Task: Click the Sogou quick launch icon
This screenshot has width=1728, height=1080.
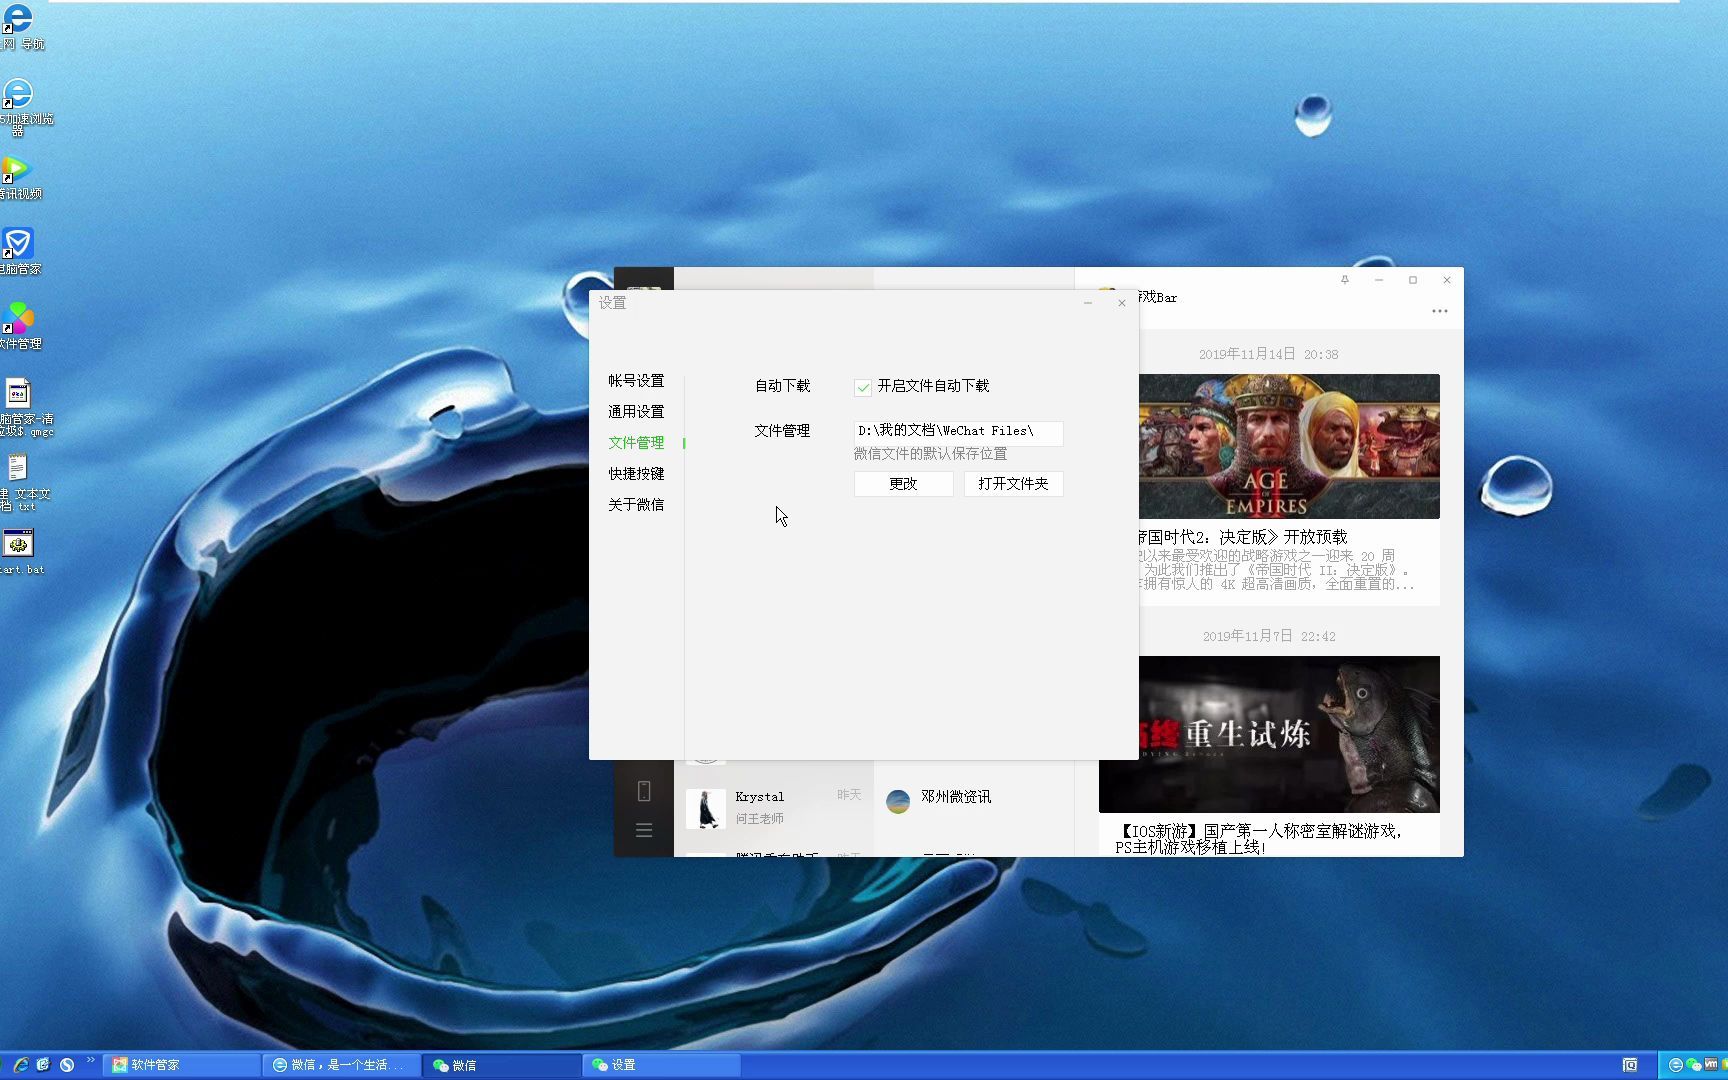Action: tap(67, 1065)
